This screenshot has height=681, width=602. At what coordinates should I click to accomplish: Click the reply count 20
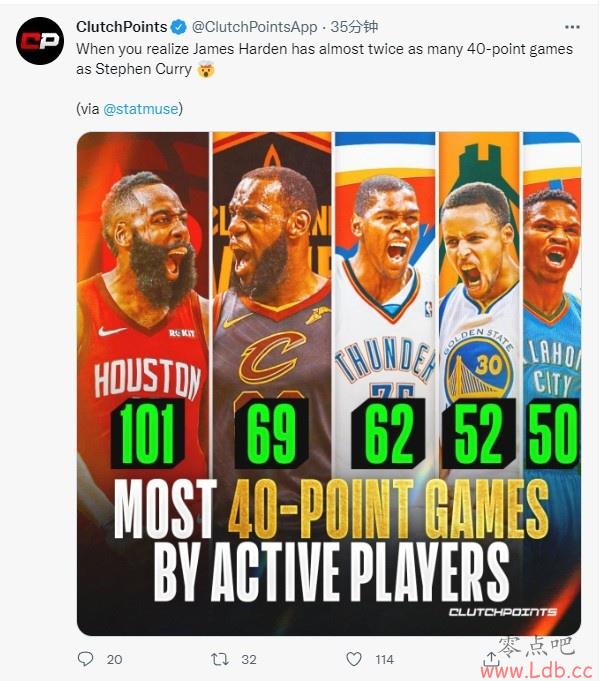click(x=114, y=660)
